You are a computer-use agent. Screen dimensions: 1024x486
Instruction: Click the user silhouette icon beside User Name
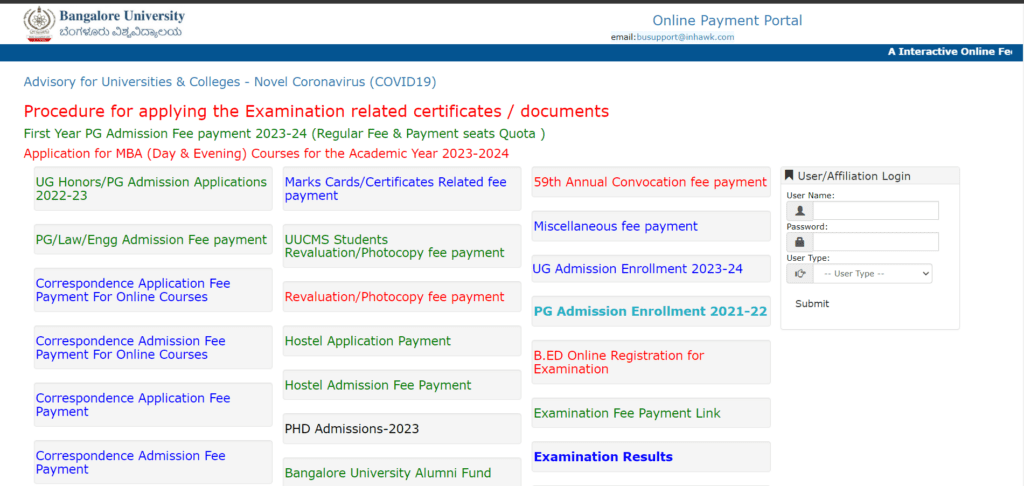click(x=800, y=211)
